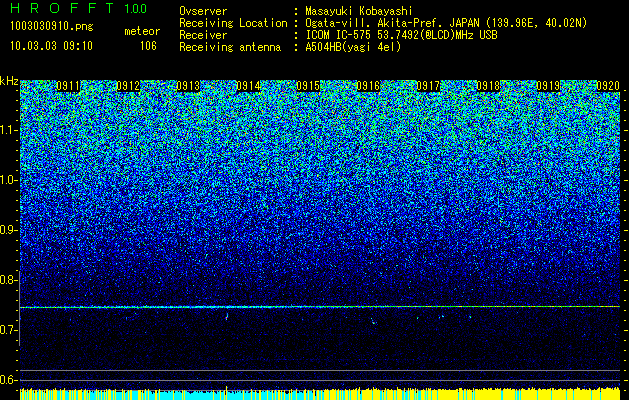Click the meteor count value 106
629x400 pixels.
coord(148,46)
